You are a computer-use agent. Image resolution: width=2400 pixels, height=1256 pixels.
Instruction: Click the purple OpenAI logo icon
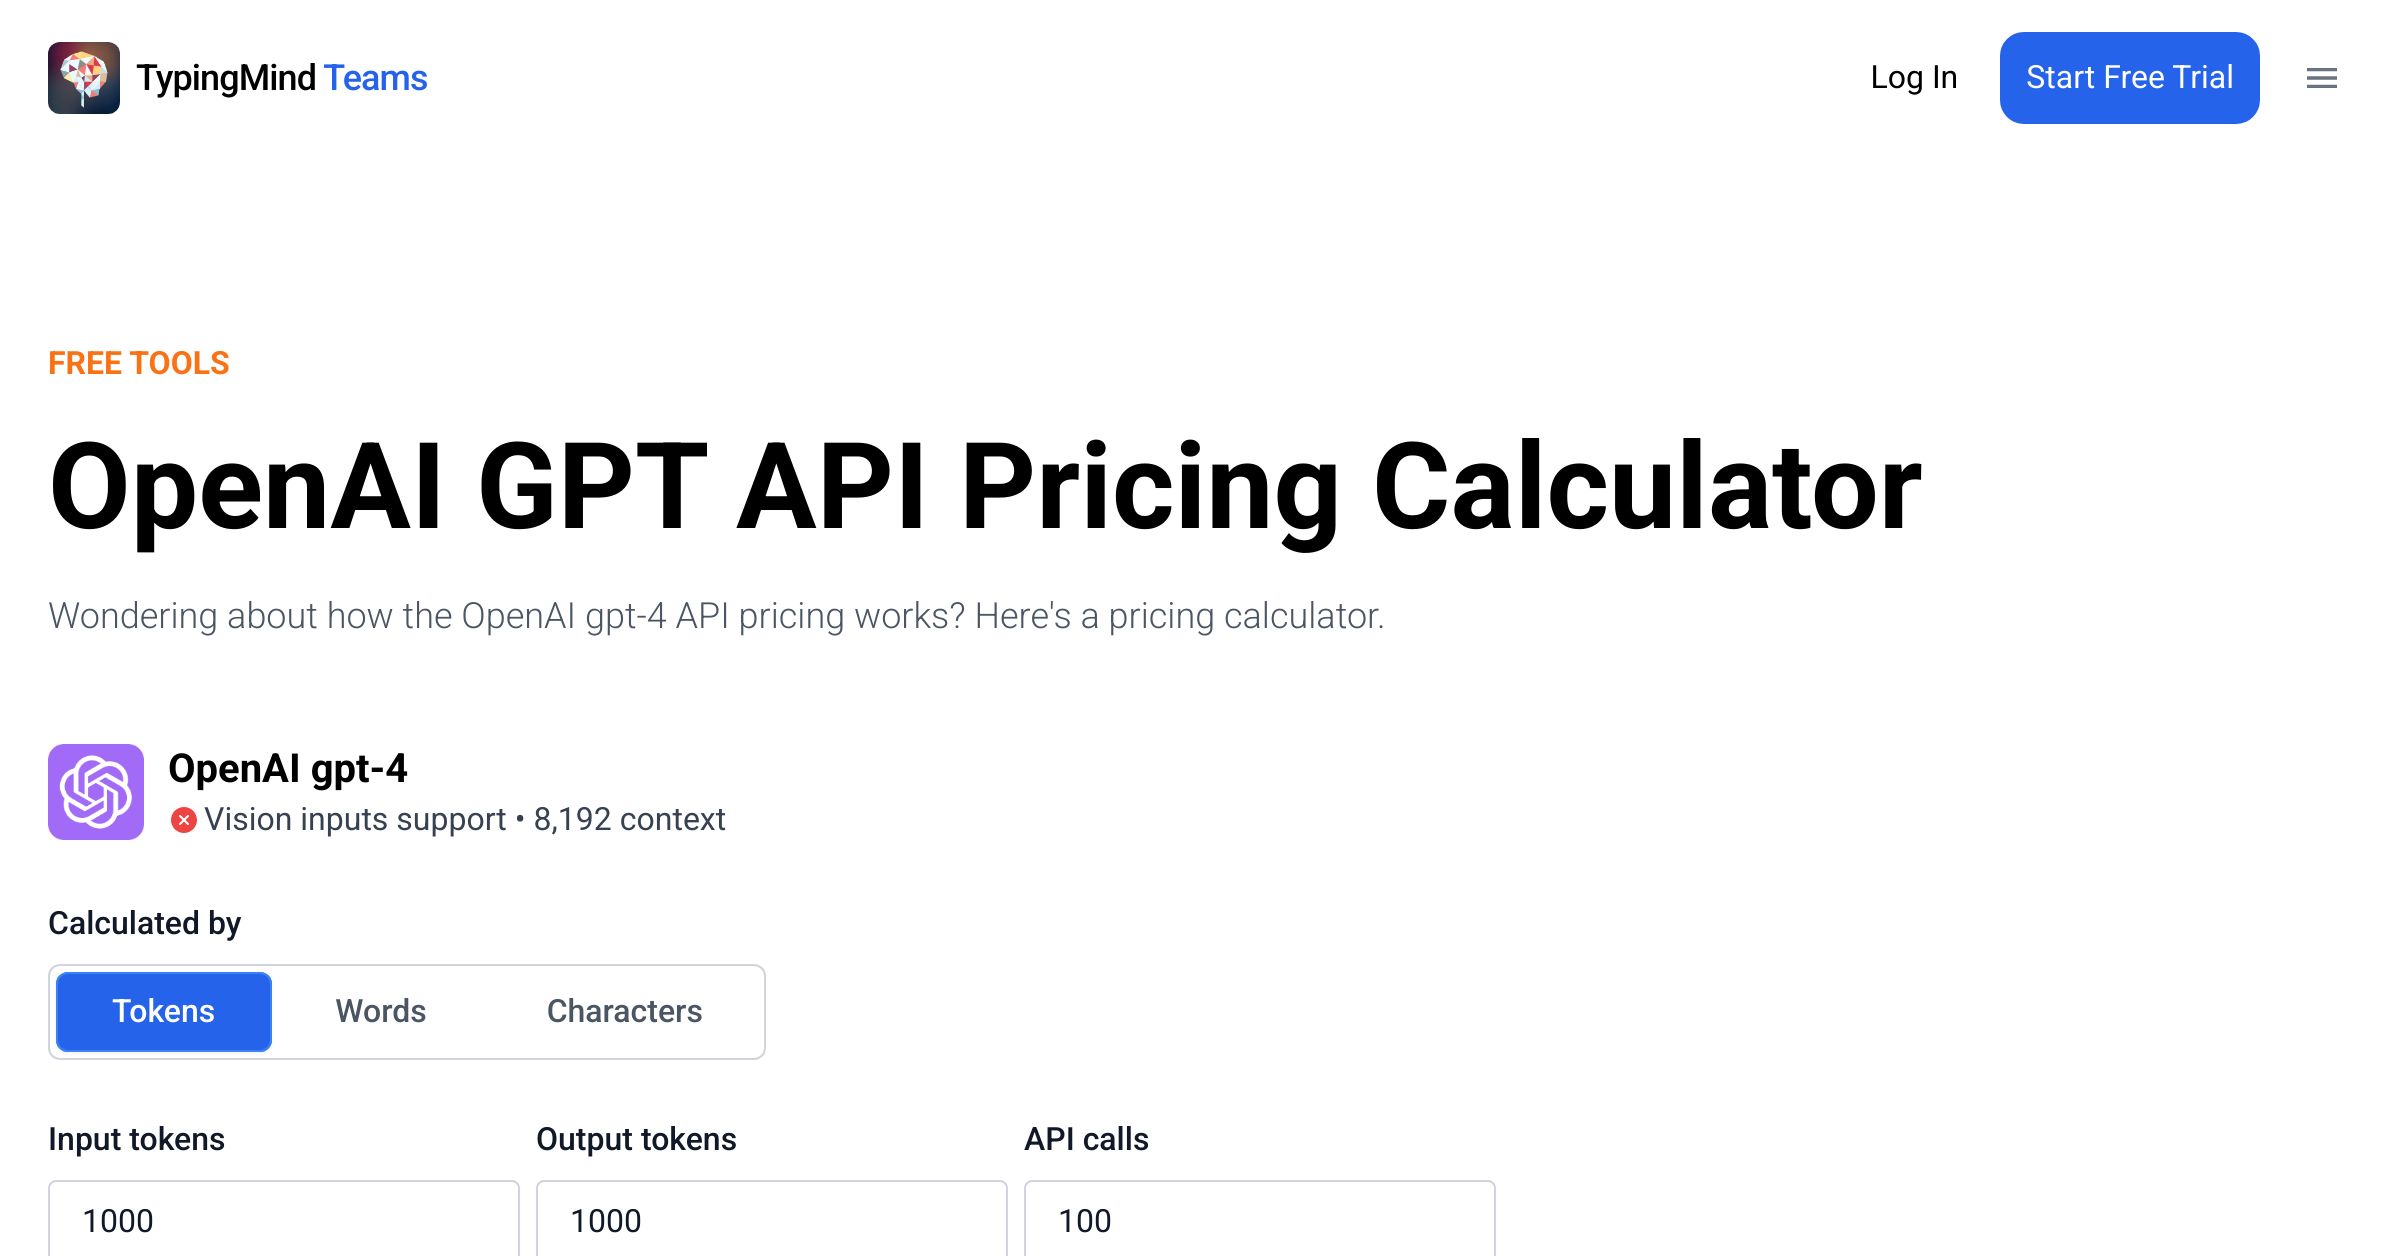(x=96, y=792)
